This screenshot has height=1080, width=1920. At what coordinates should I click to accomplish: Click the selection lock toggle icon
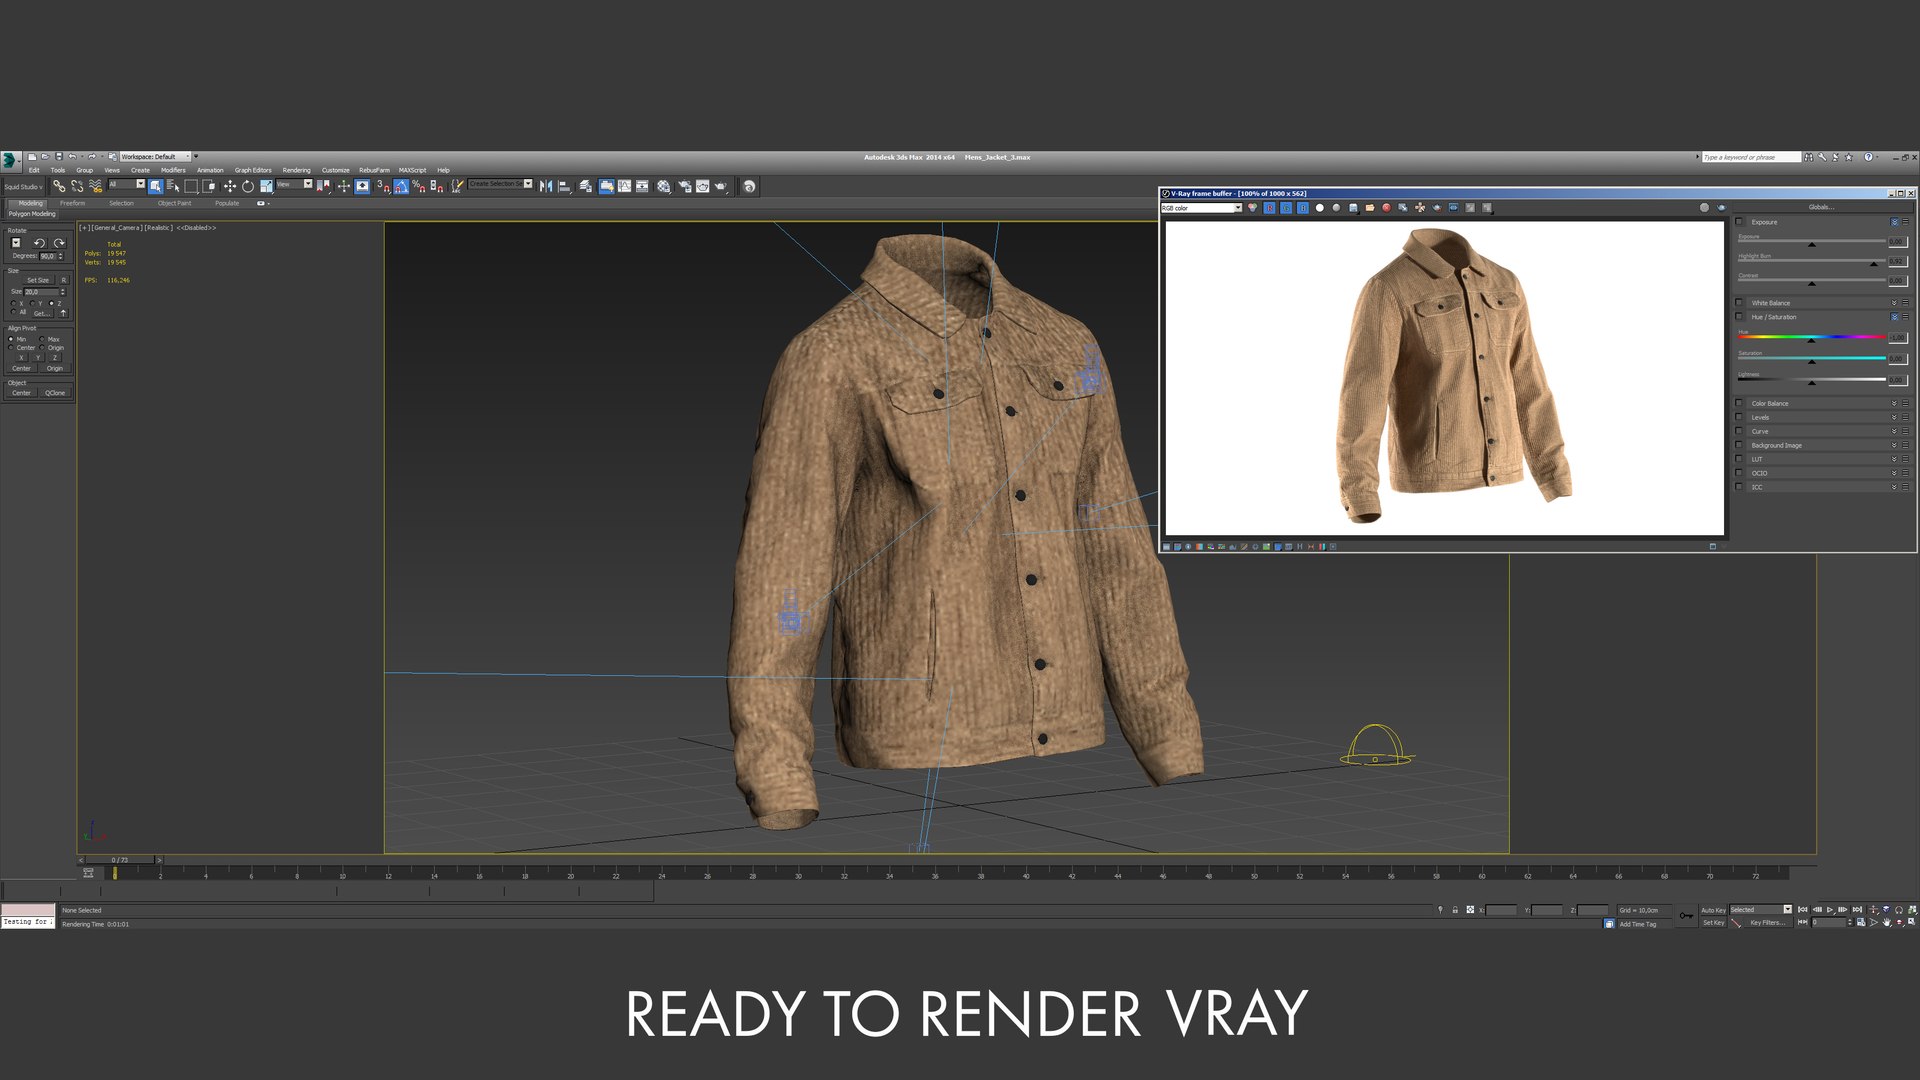[x=1455, y=910]
